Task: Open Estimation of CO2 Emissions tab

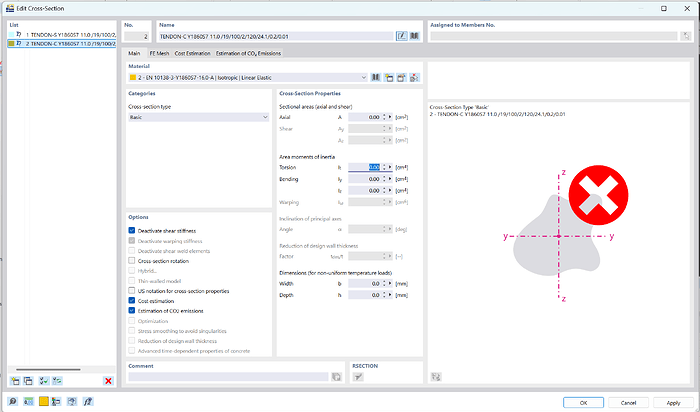Action: coord(248,53)
